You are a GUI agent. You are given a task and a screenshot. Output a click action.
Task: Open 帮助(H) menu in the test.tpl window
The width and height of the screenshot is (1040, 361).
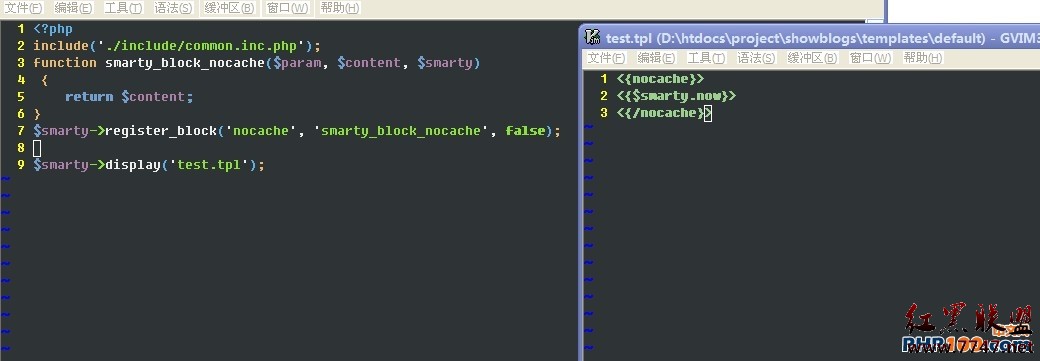click(923, 58)
